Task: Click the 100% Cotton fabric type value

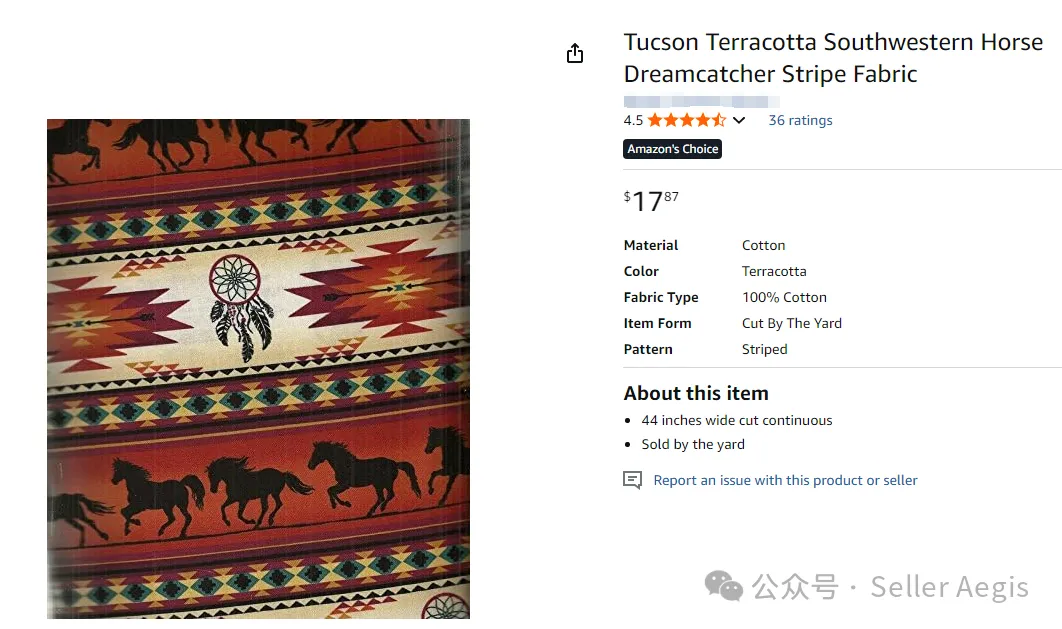Action: [x=784, y=297]
